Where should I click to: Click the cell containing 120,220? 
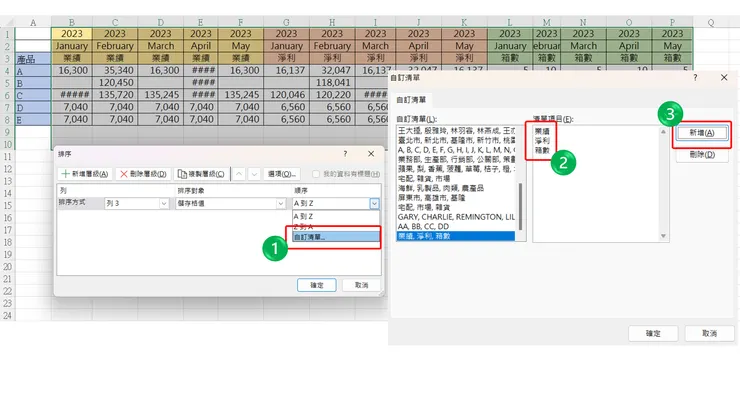[332, 95]
